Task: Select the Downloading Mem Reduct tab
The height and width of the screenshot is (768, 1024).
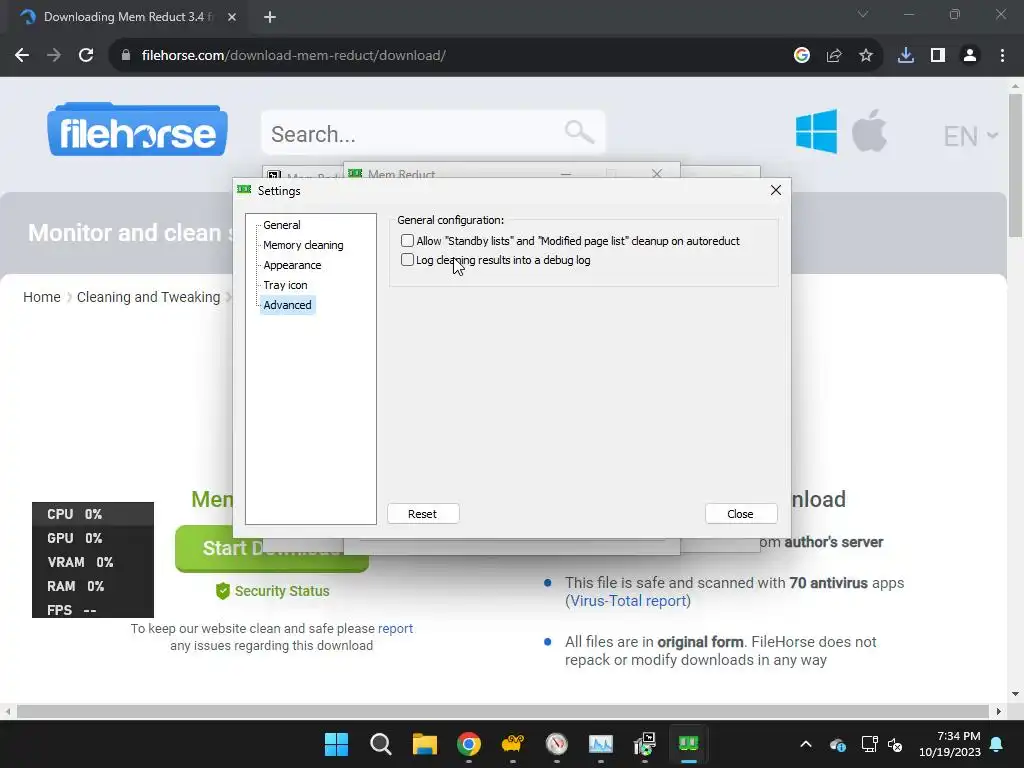Action: click(128, 17)
